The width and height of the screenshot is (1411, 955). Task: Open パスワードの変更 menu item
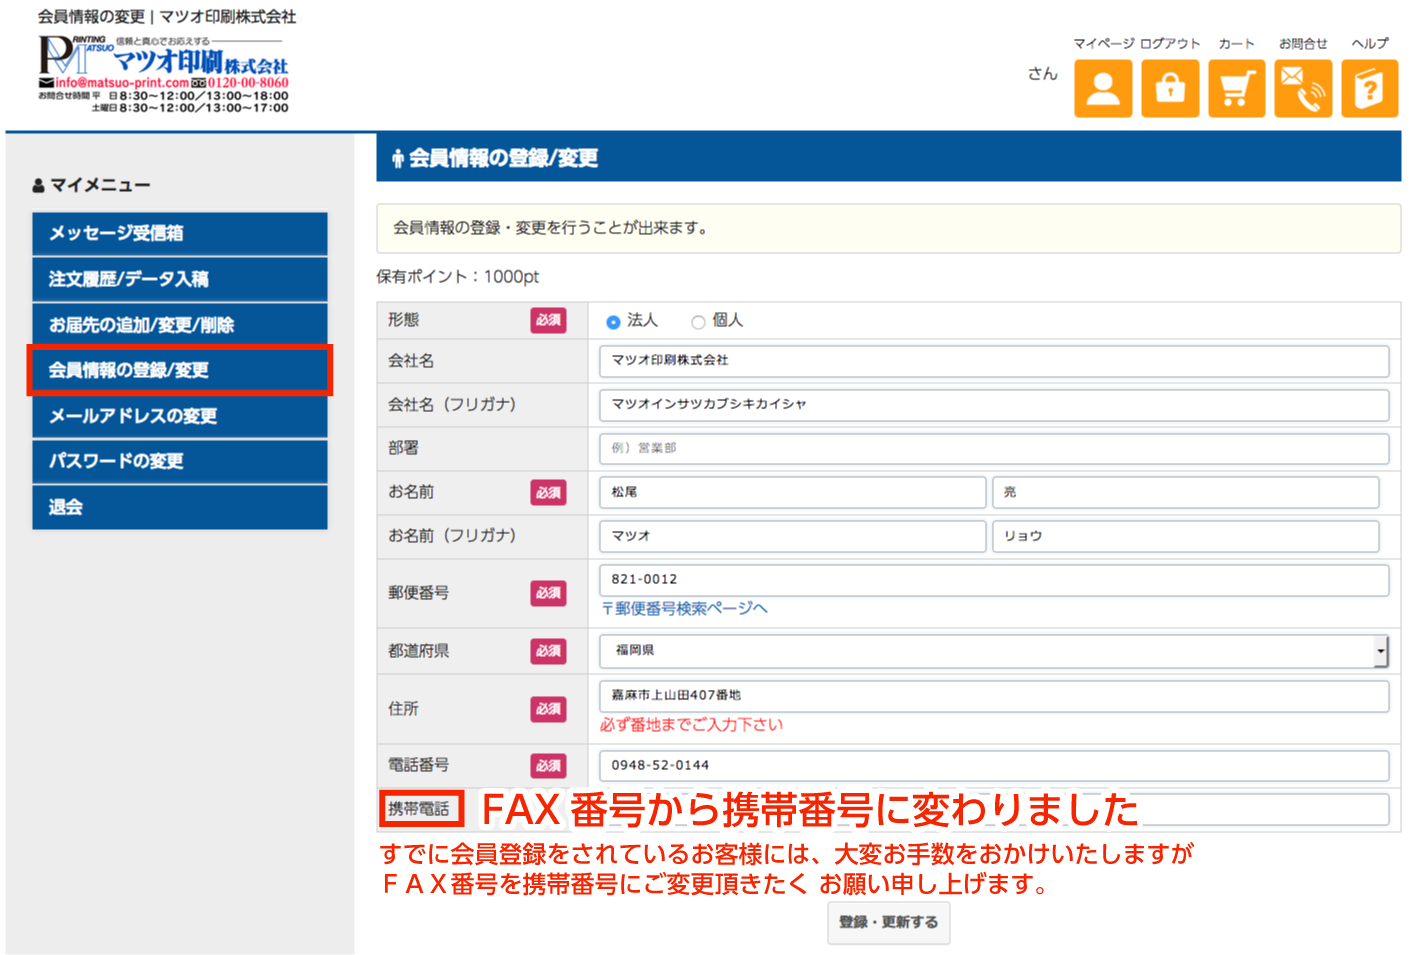coord(180,461)
